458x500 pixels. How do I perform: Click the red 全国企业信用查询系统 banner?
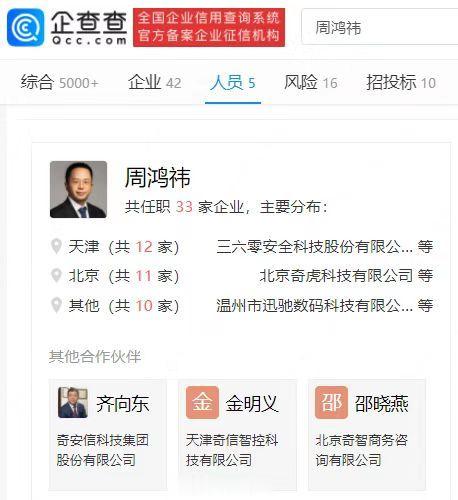(x=209, y=27)
